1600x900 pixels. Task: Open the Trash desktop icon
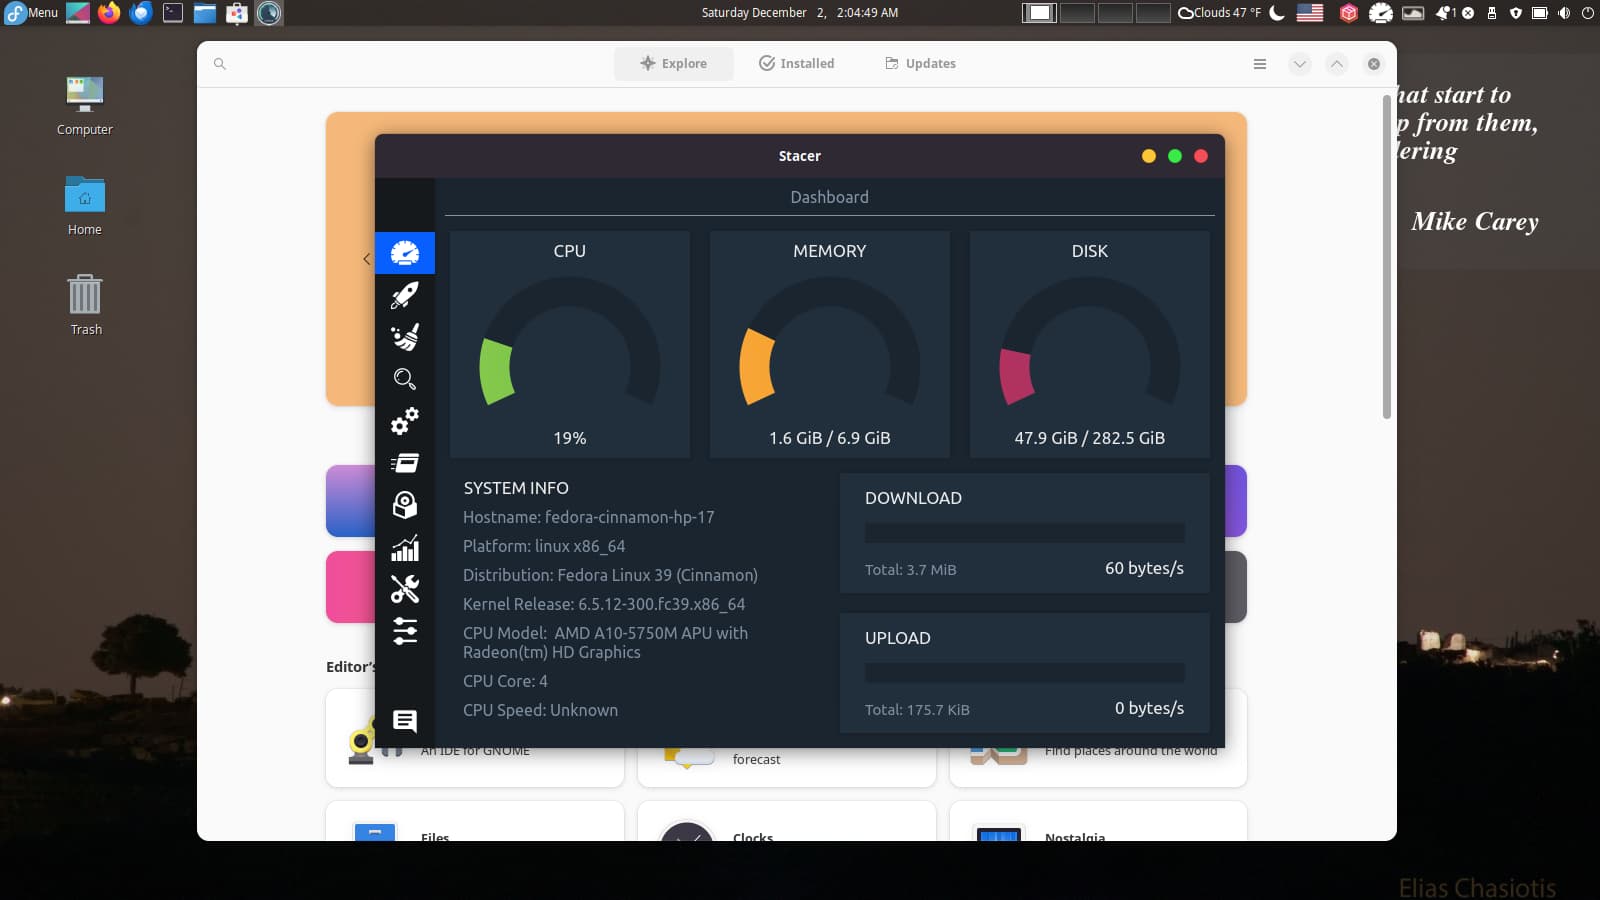85,306
